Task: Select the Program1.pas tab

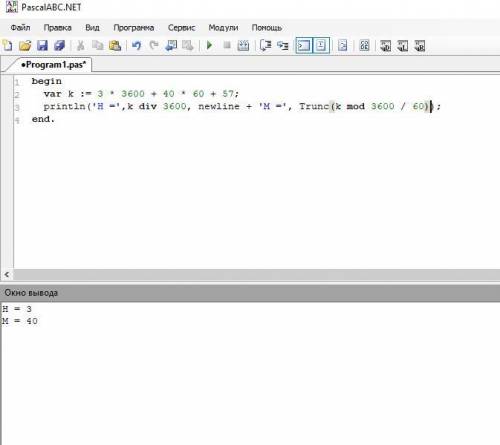Action: (x=53, y=65)
